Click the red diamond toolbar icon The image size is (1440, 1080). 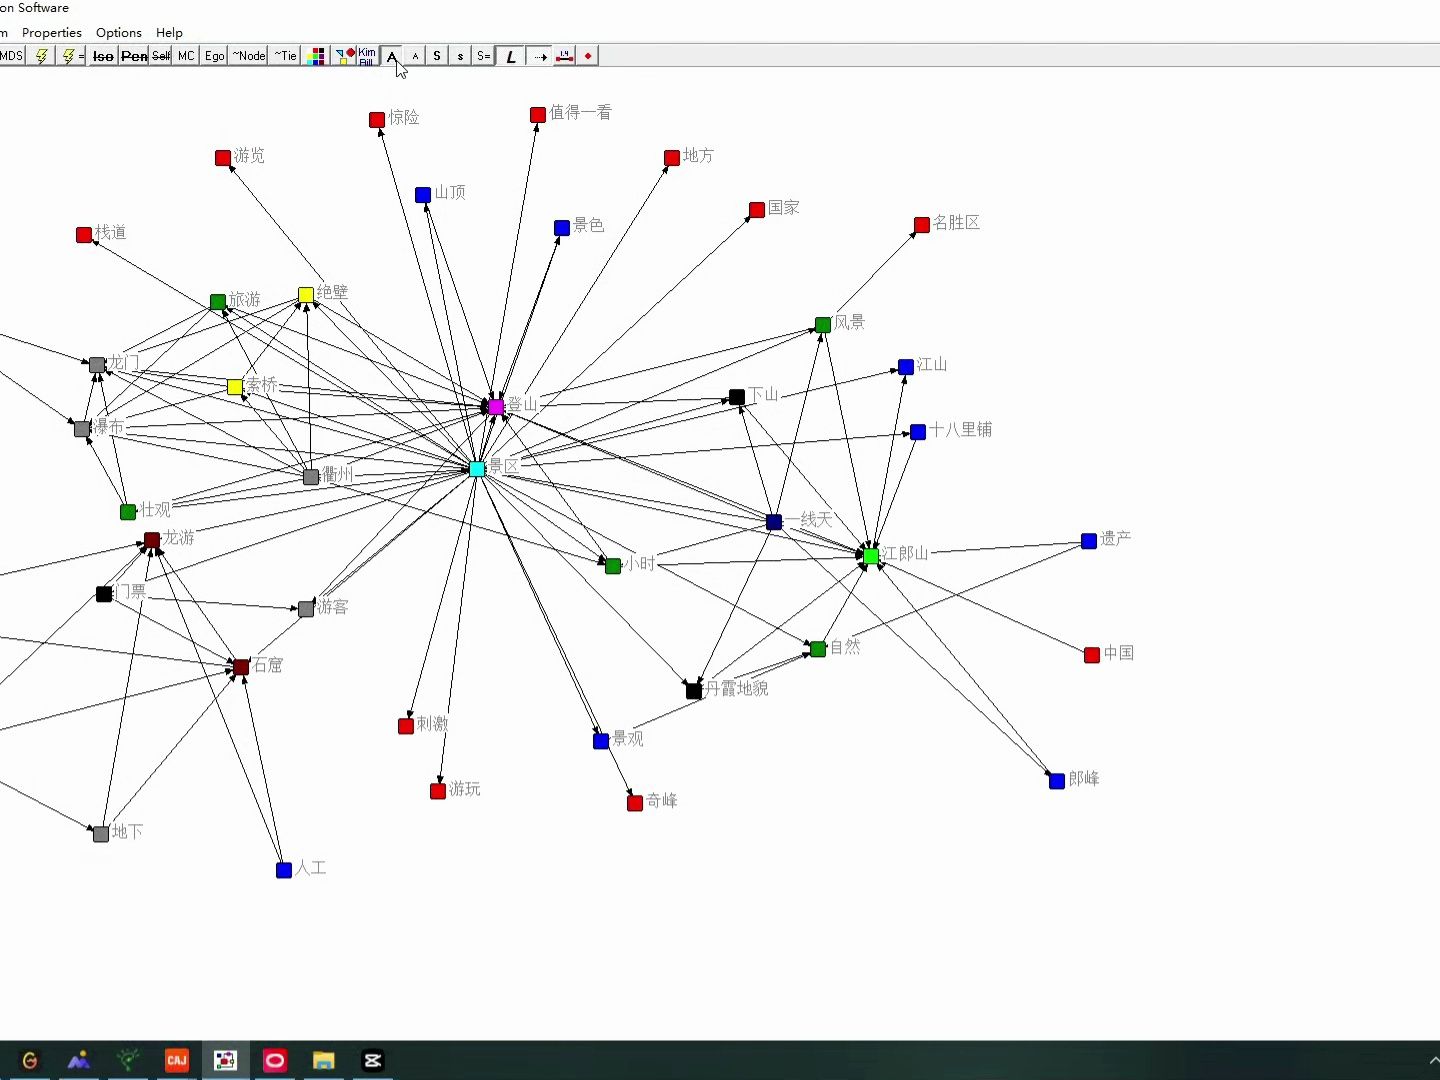coord(588,56)
